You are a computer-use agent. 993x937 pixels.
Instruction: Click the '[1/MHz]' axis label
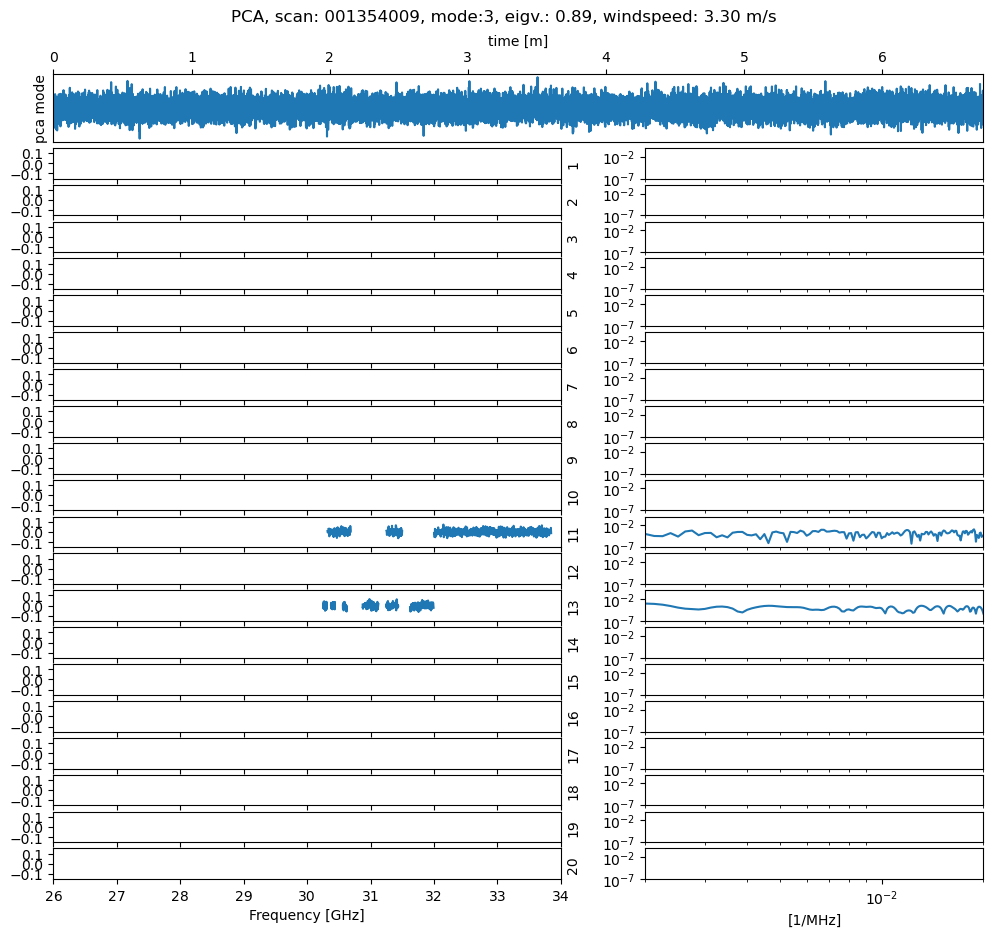coord(814,920)
